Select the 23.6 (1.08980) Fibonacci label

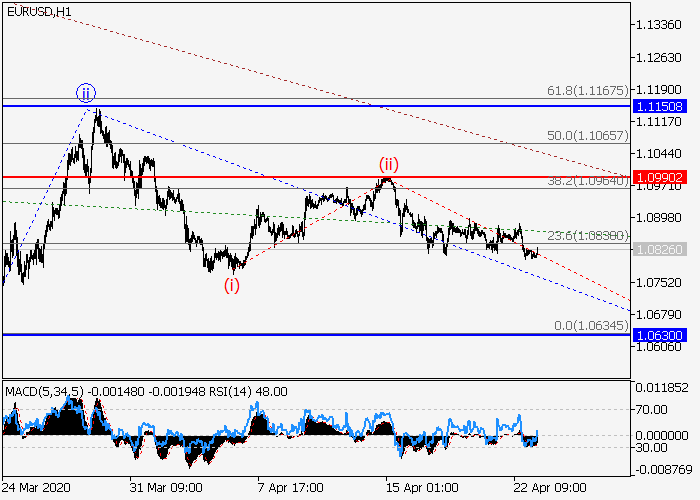point(587,236)
